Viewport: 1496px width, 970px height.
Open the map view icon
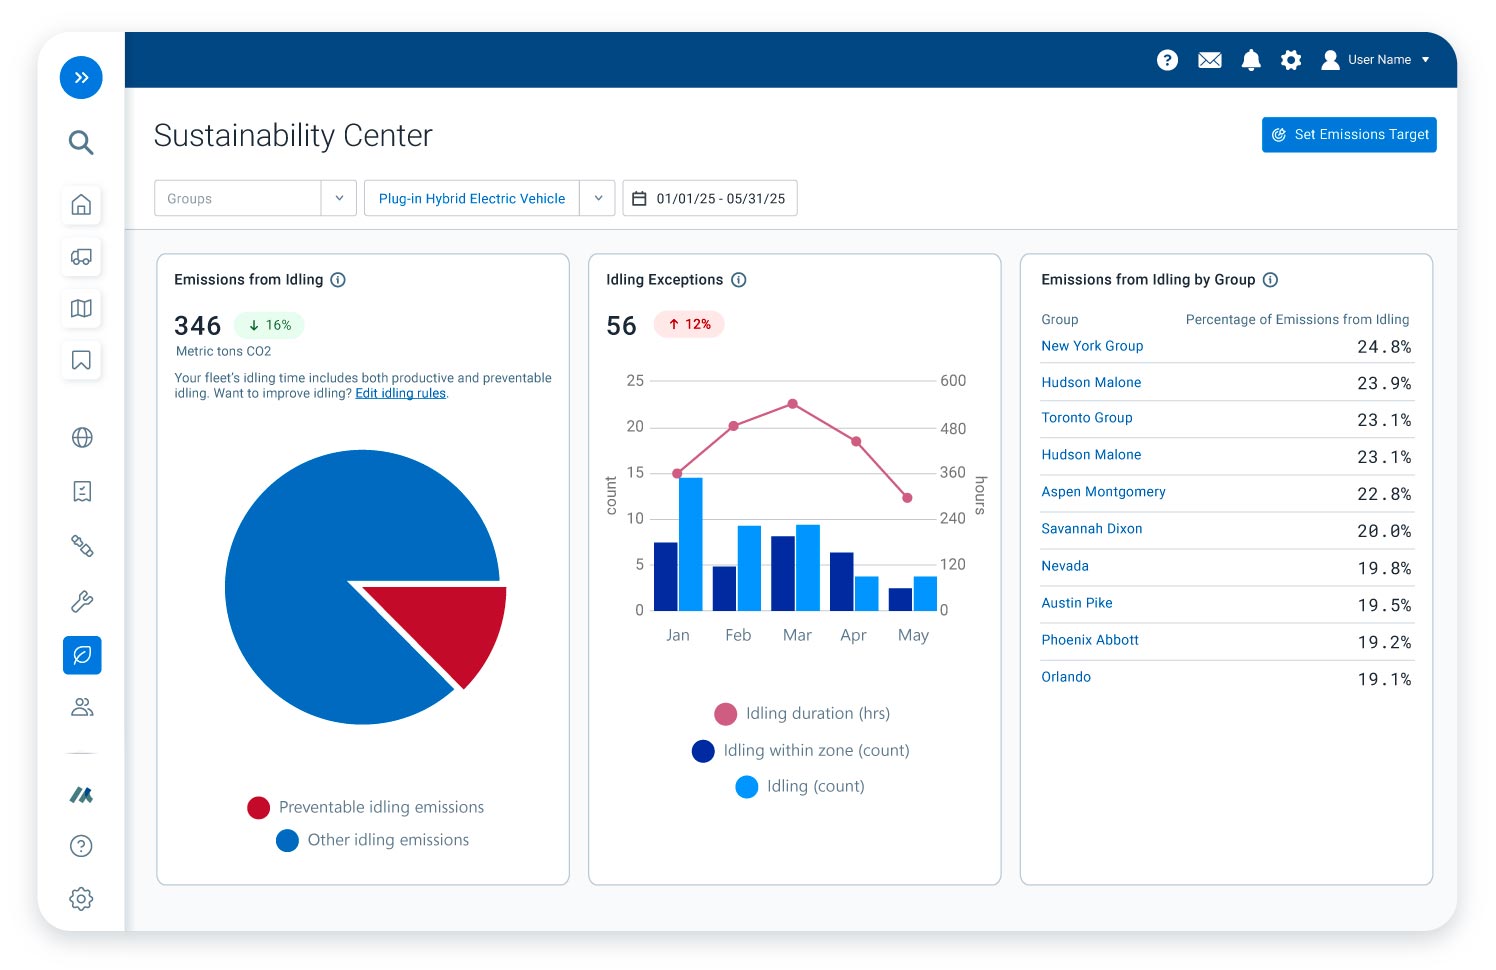coord(80,308)
